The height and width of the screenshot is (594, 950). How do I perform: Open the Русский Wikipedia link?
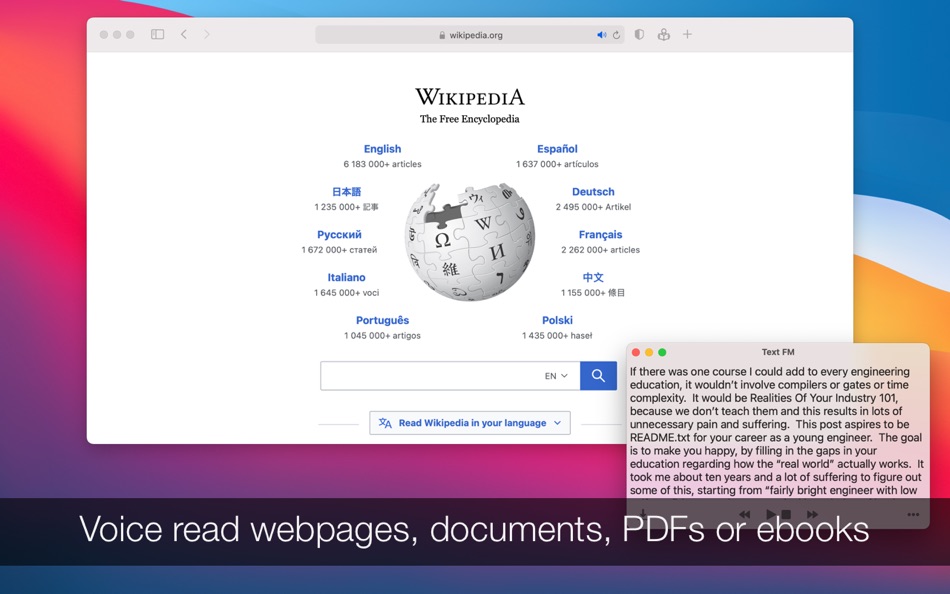click(x=339, y=235)
